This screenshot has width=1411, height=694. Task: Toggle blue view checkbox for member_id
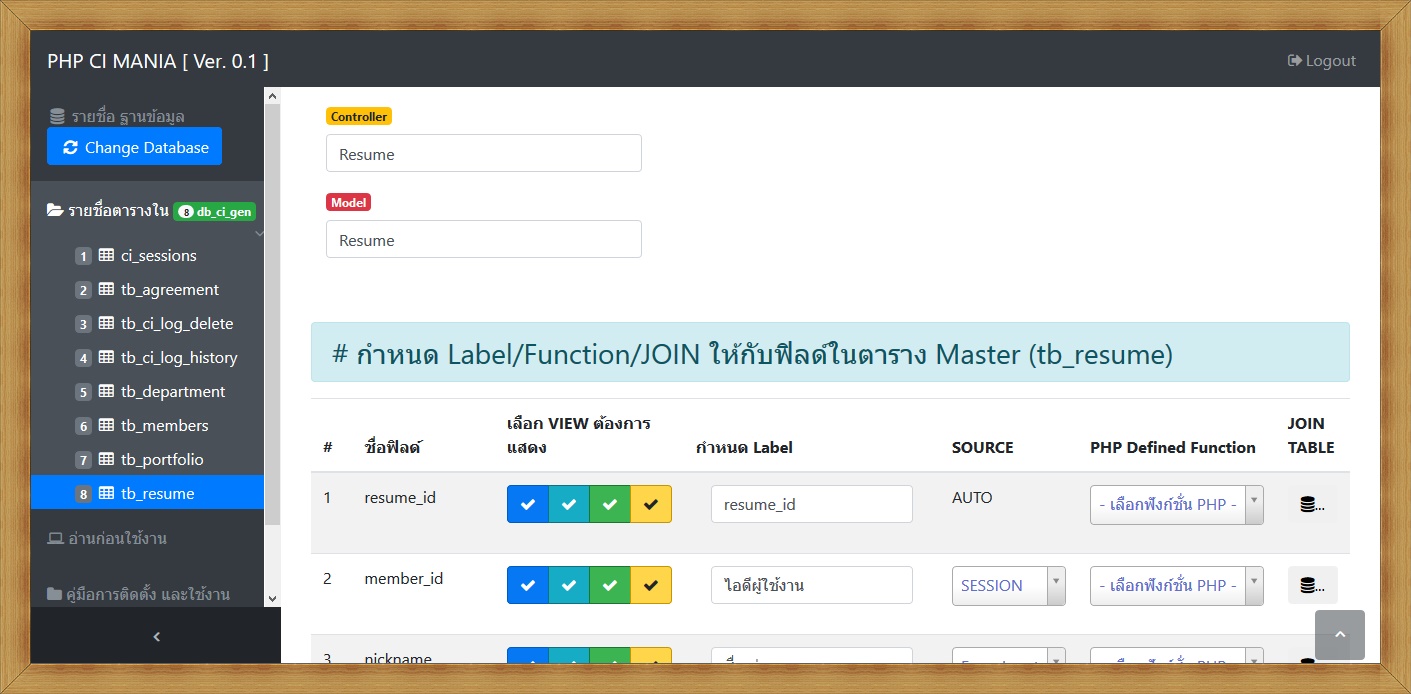coord(528,585)
